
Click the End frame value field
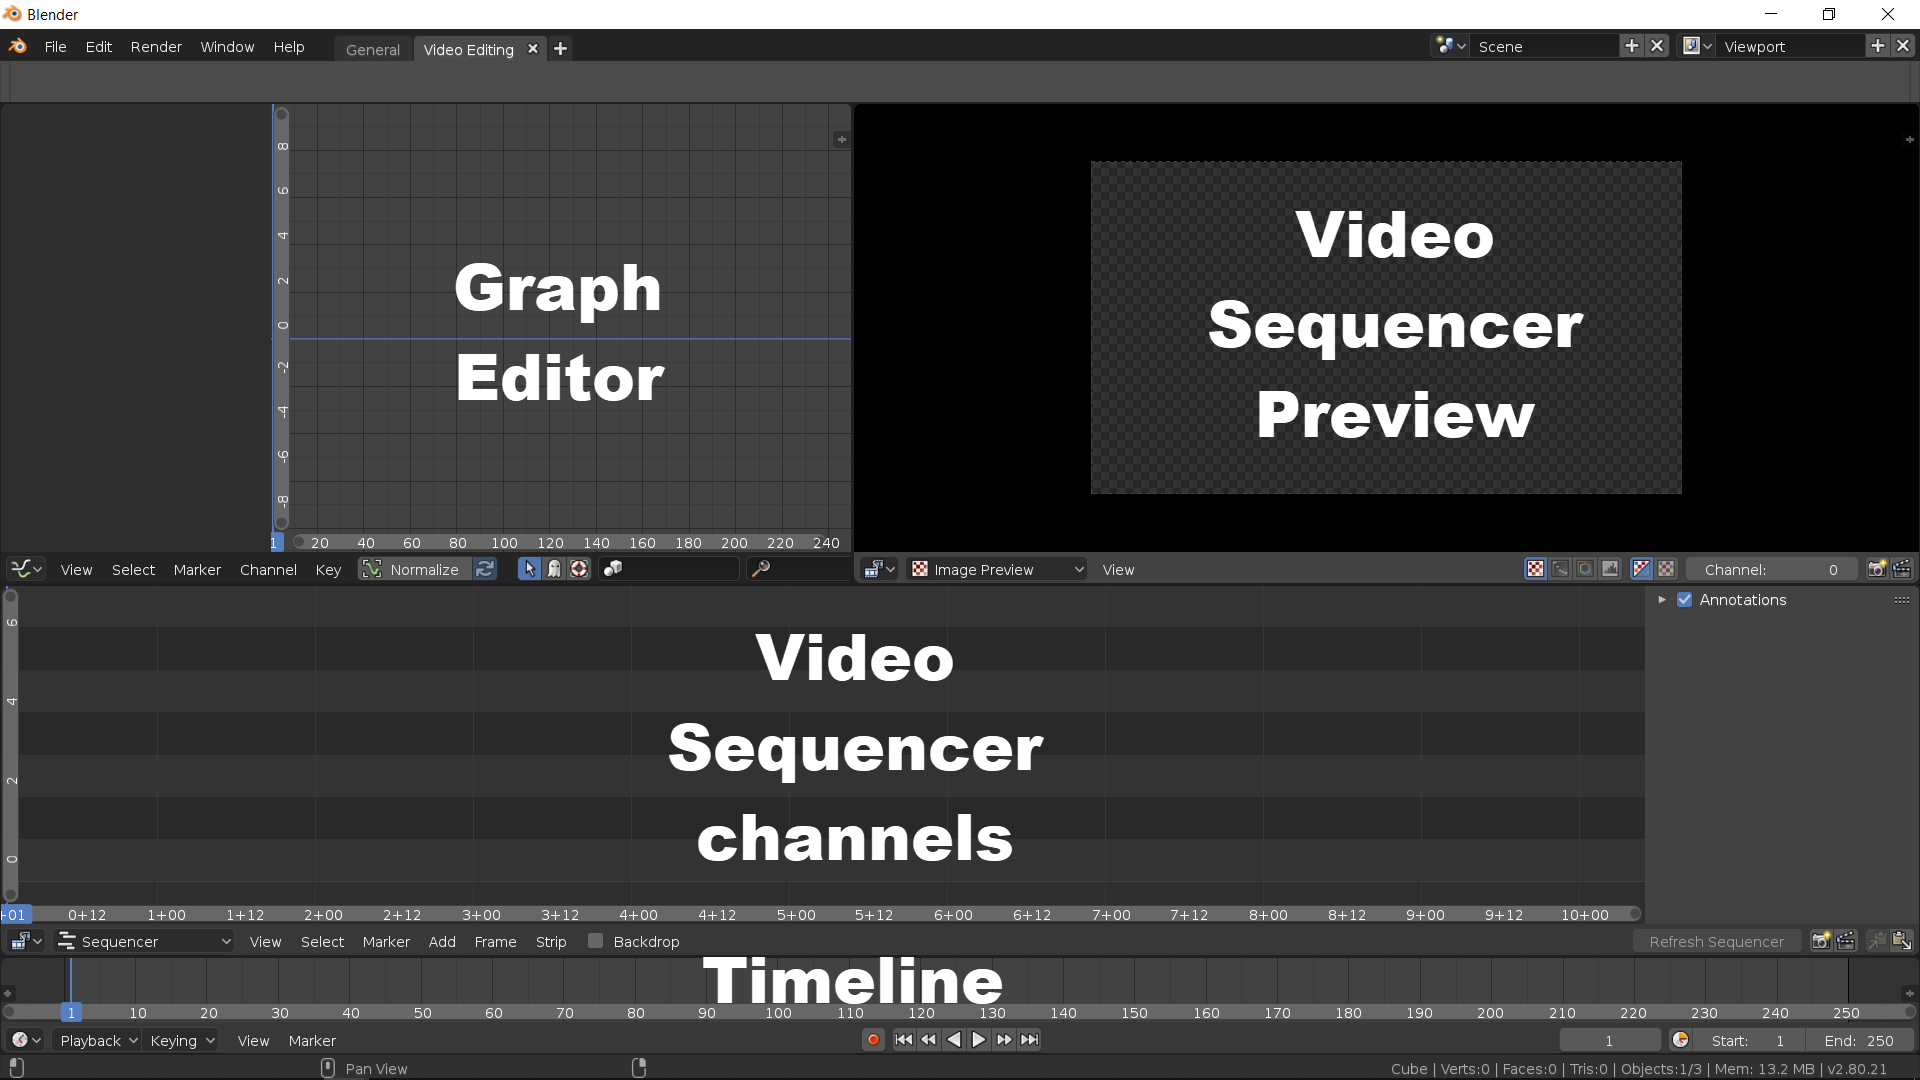click(x=1858, y=1040)
